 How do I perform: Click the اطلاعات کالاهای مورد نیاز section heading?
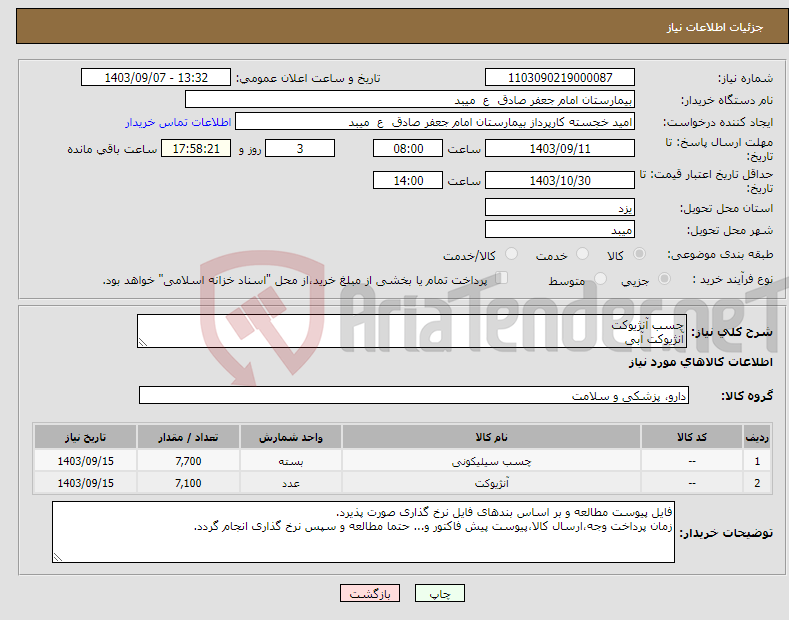(700, 362)
